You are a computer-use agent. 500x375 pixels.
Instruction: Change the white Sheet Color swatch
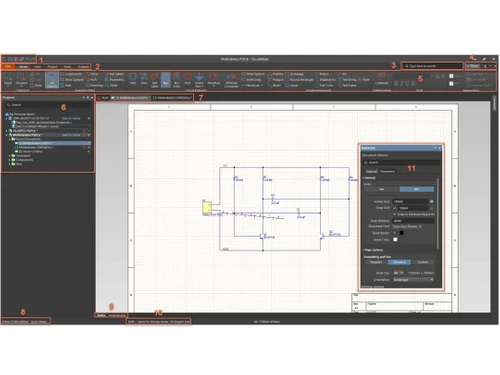[395, 239]
